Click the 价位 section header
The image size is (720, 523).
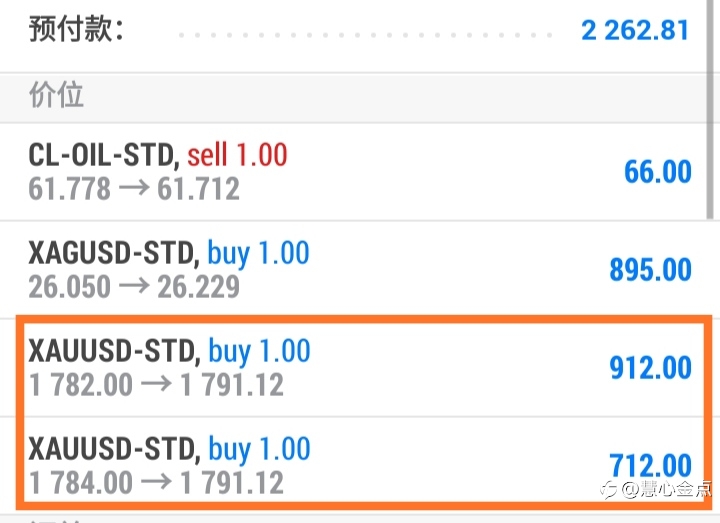[x=56, y=95]
